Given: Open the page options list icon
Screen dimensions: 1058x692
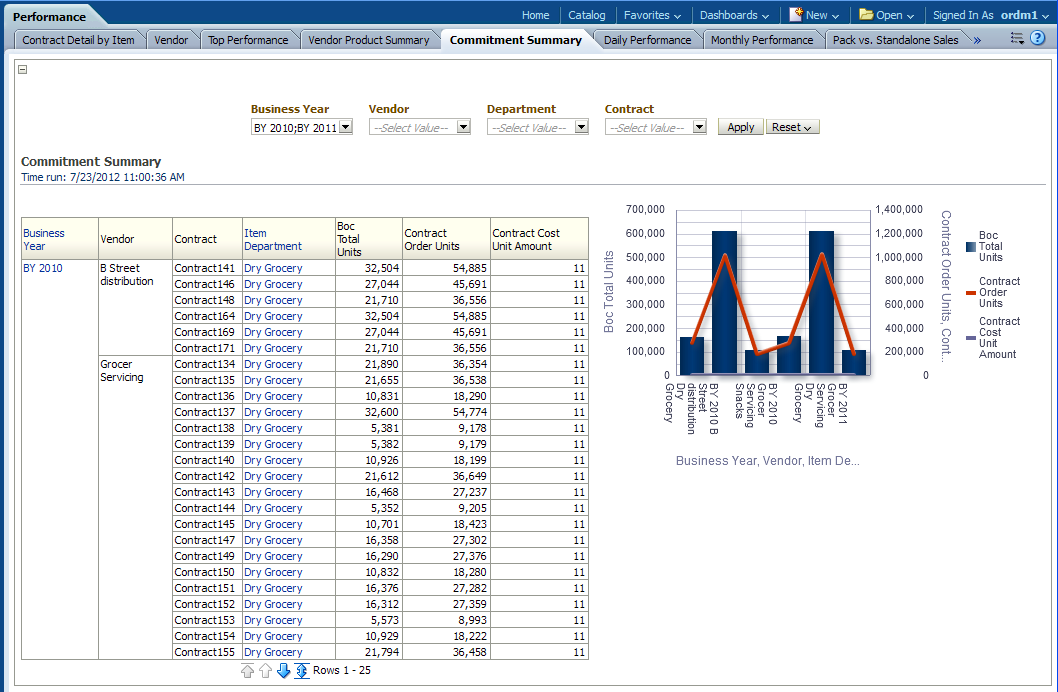Looking at the screenshot, I should click(1017, 38).
